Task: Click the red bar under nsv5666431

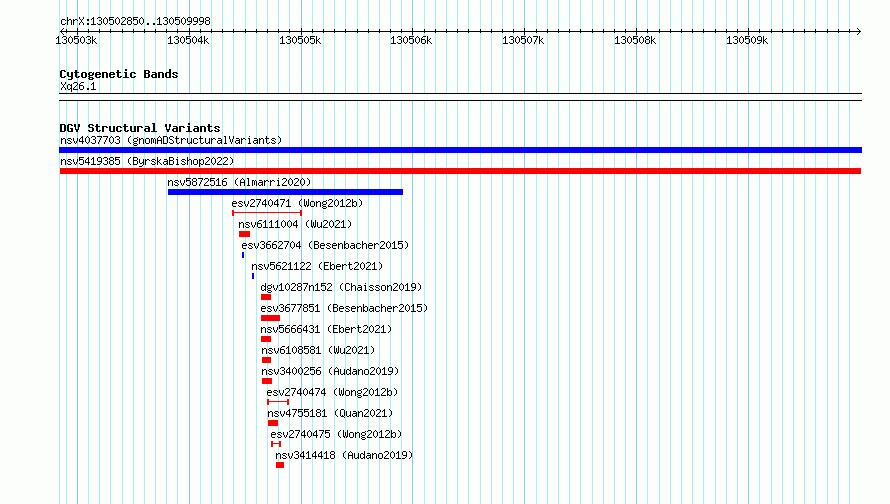Action: click(266, 339)
